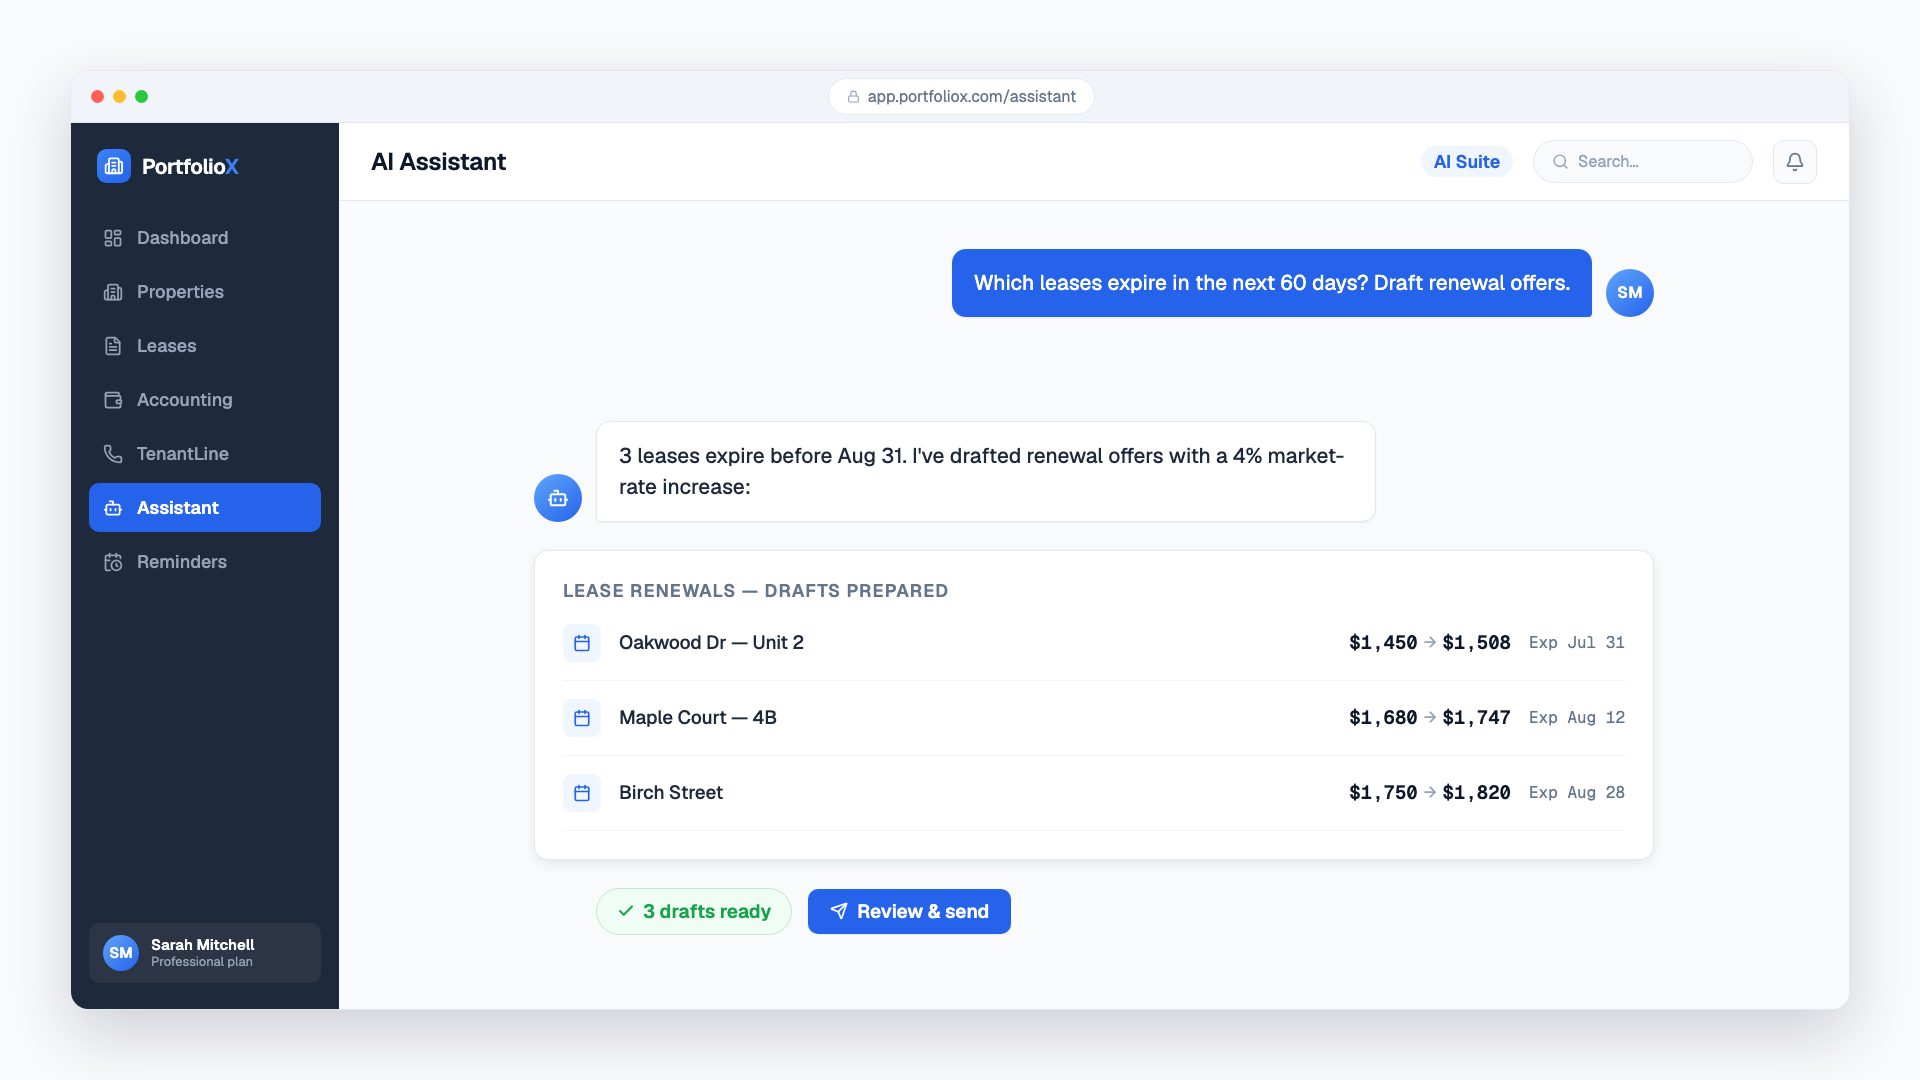Click the magnifier icon in search box
Screen dimensions: 1920x1080
pos(1560,162)
